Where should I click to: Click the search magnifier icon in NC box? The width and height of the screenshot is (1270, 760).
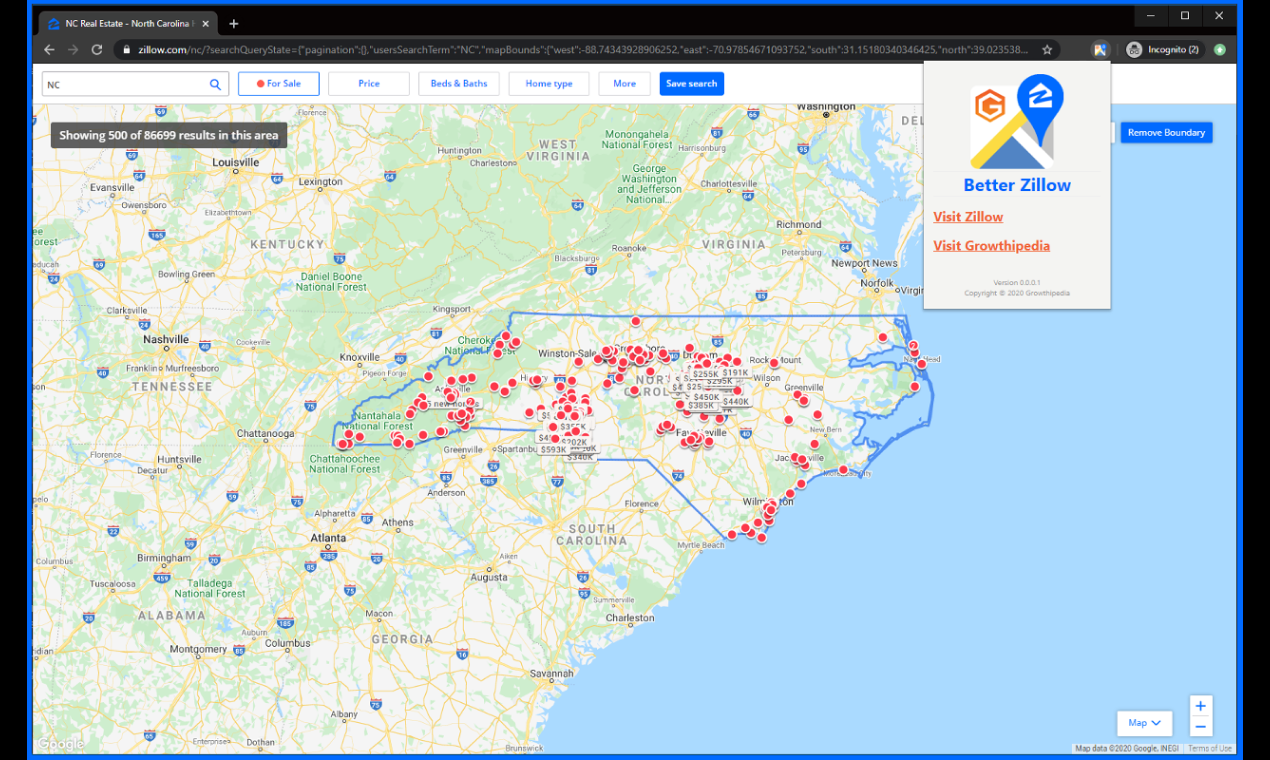pyautogui.click(x=215, y=84)
